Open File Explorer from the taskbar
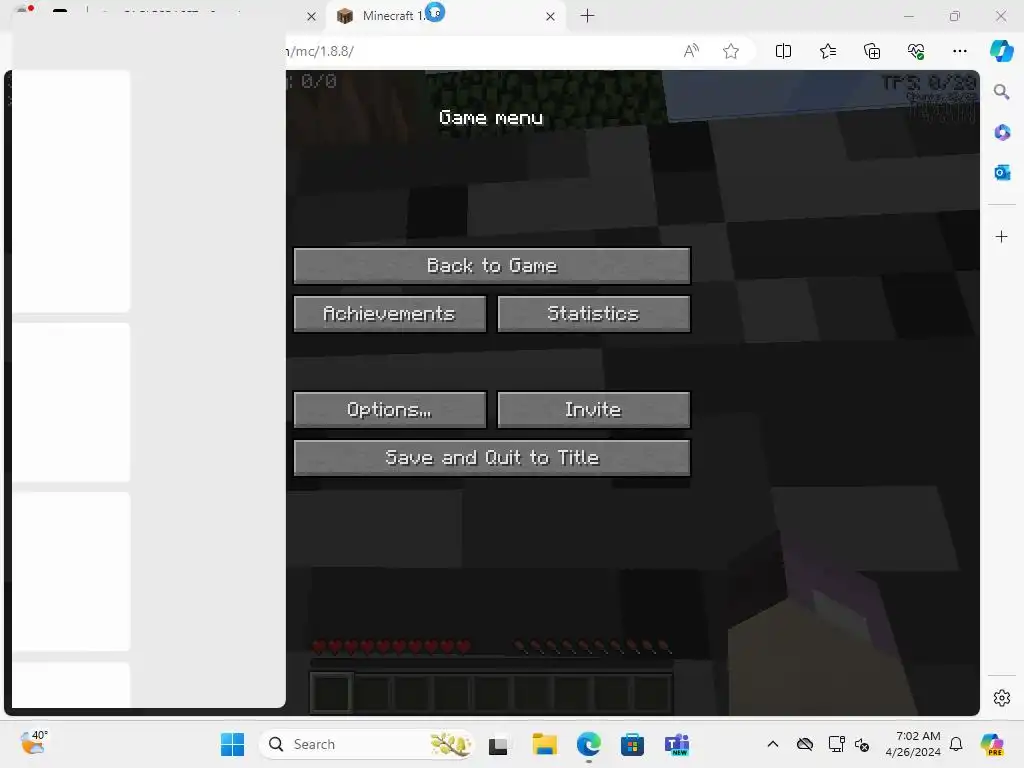1024x768 pixels. [x=544, y=744]
